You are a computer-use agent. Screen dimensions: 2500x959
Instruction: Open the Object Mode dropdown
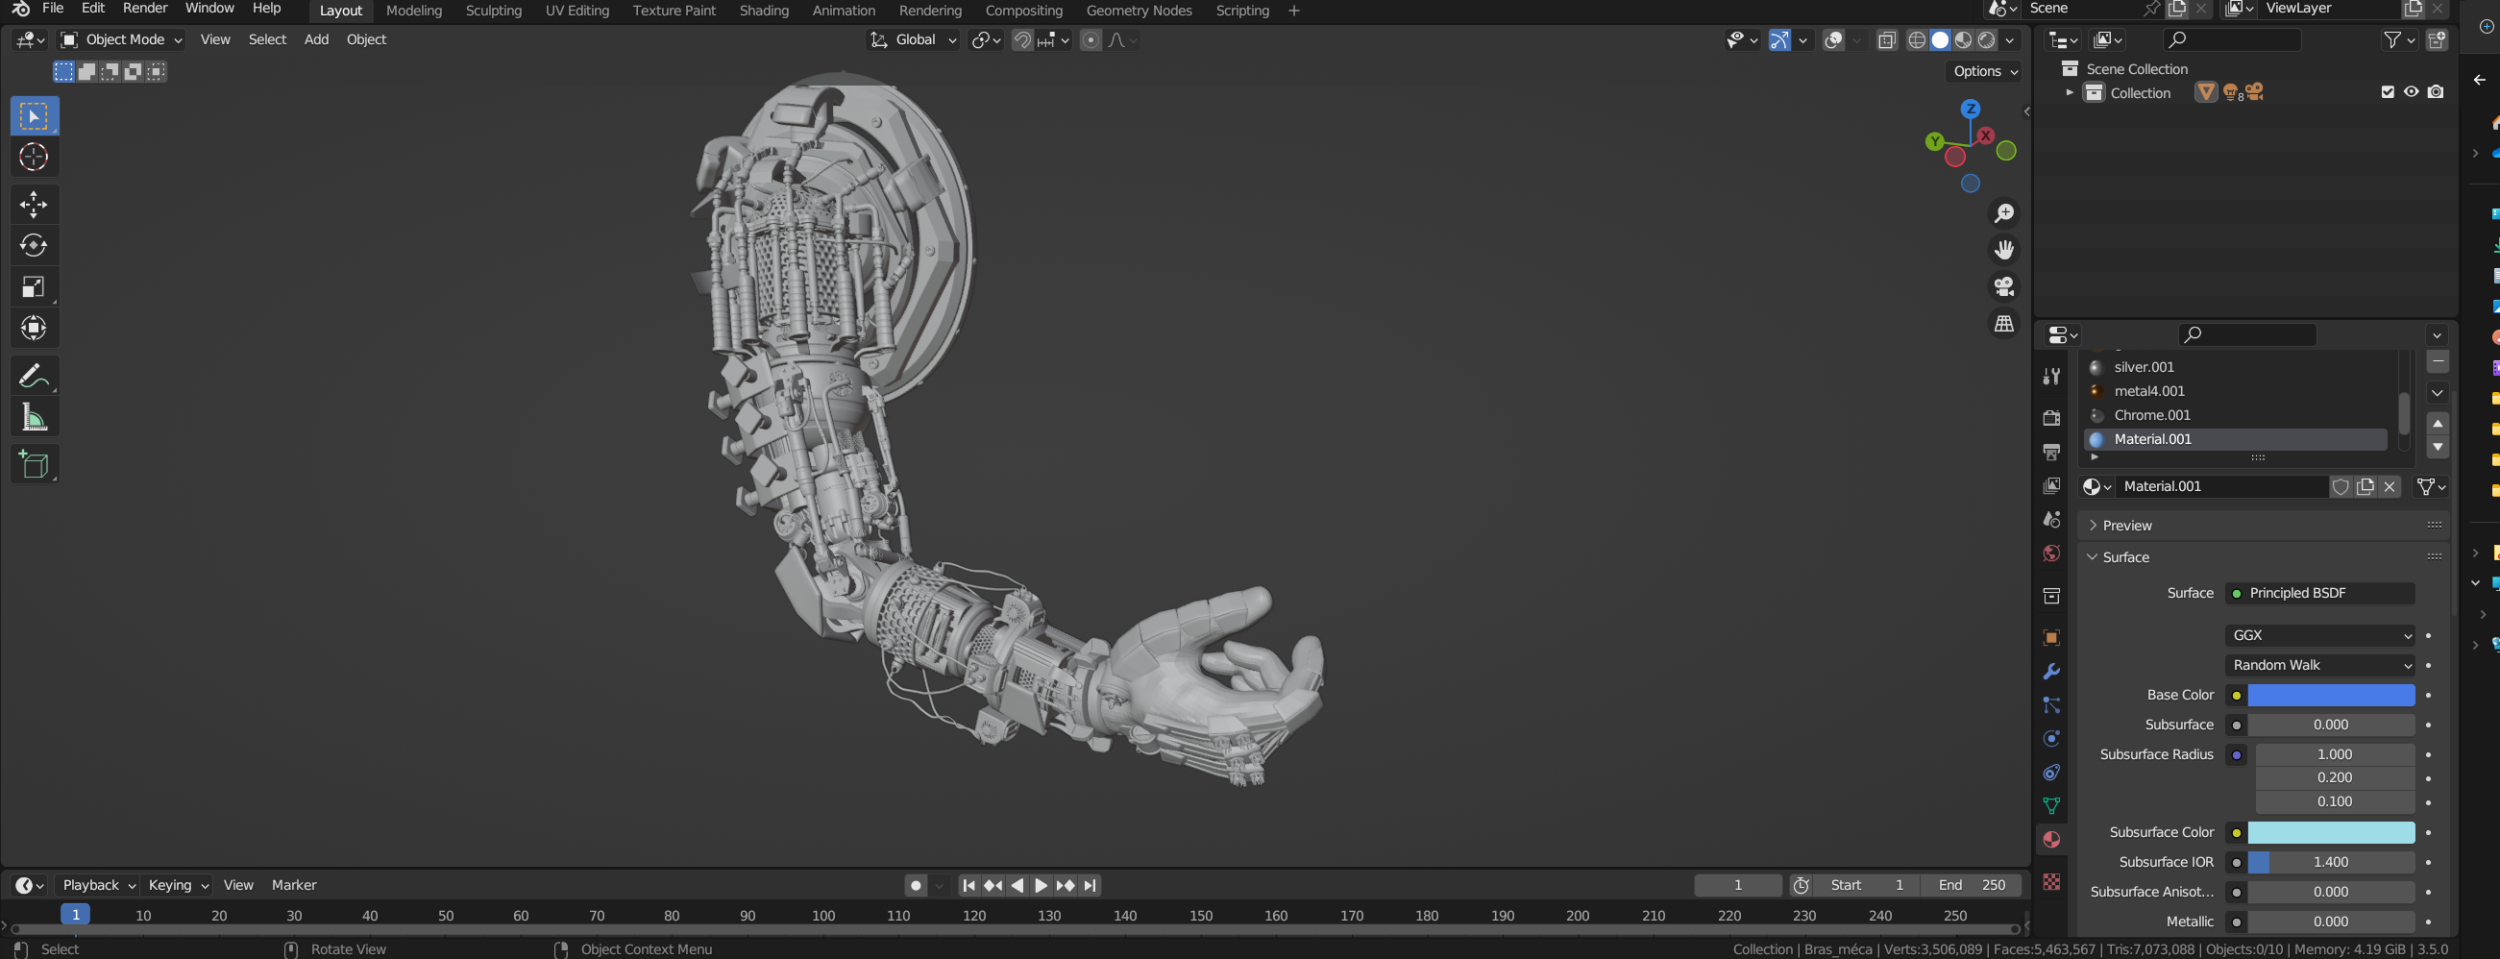pyautogui.click(x=122, y=40)
